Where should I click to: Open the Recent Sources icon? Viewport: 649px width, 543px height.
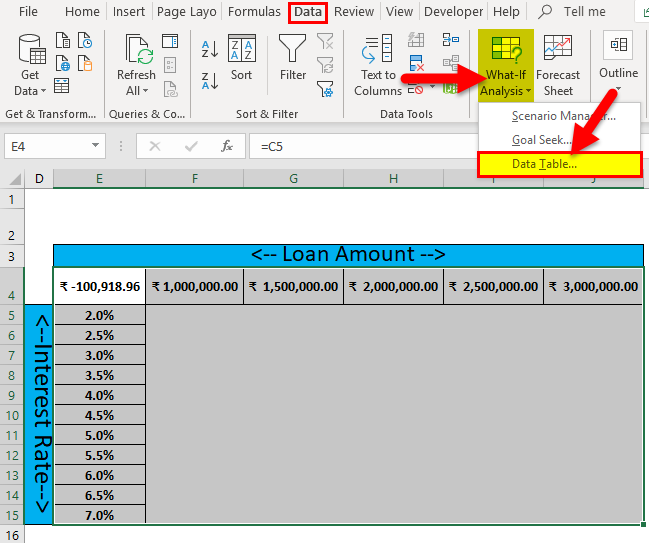[85, 41]
